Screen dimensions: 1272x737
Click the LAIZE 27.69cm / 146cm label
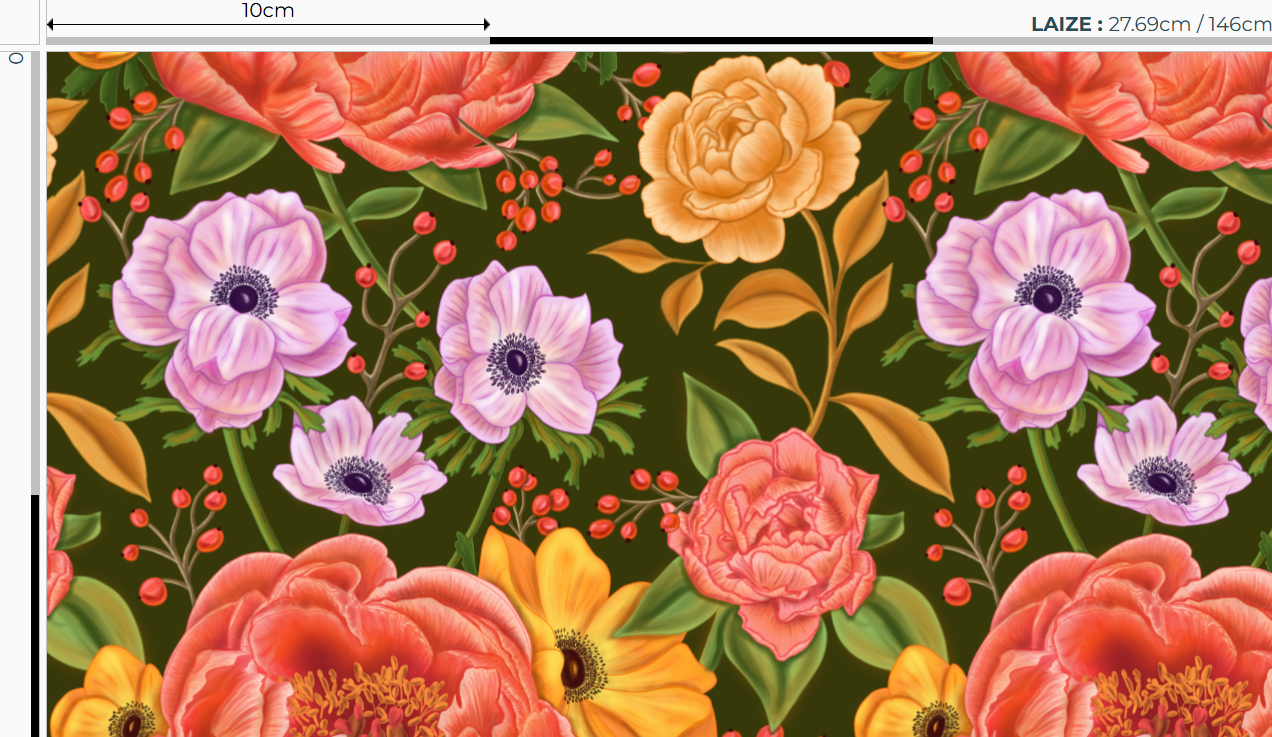pyautogui.click(x=1151, y=24)
